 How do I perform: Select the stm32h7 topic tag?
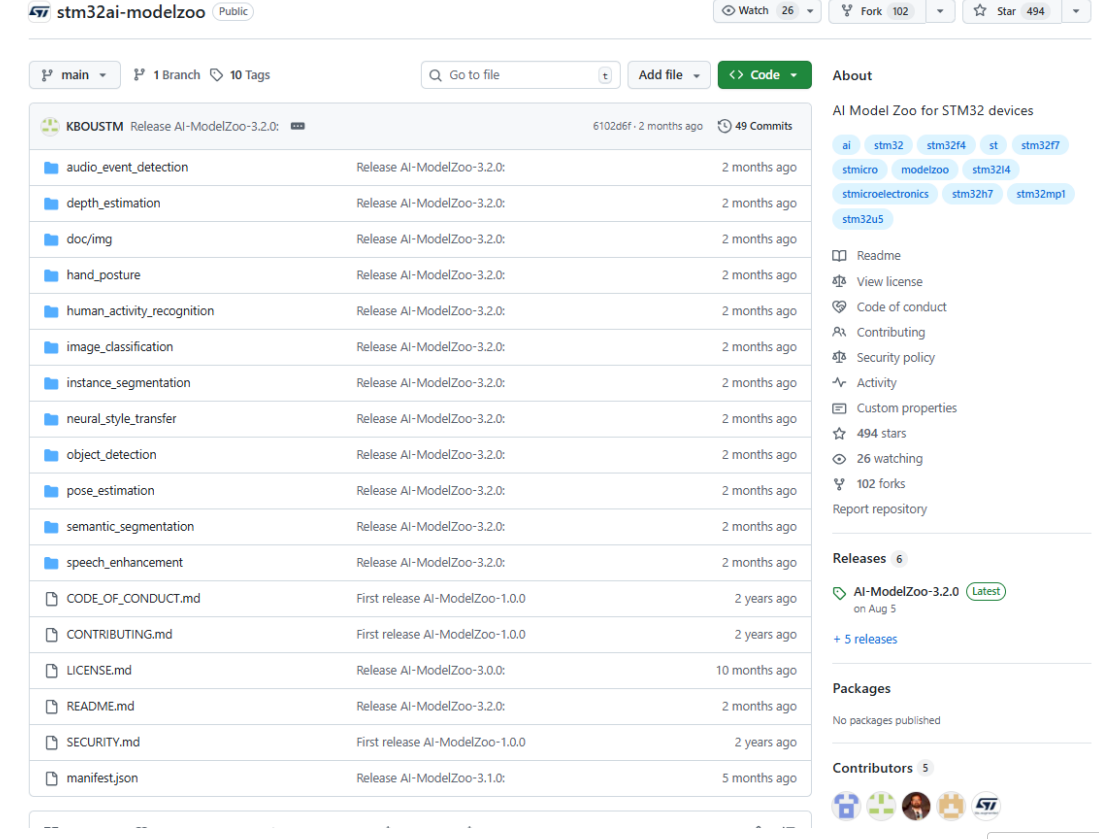click(x=971, y=194)
